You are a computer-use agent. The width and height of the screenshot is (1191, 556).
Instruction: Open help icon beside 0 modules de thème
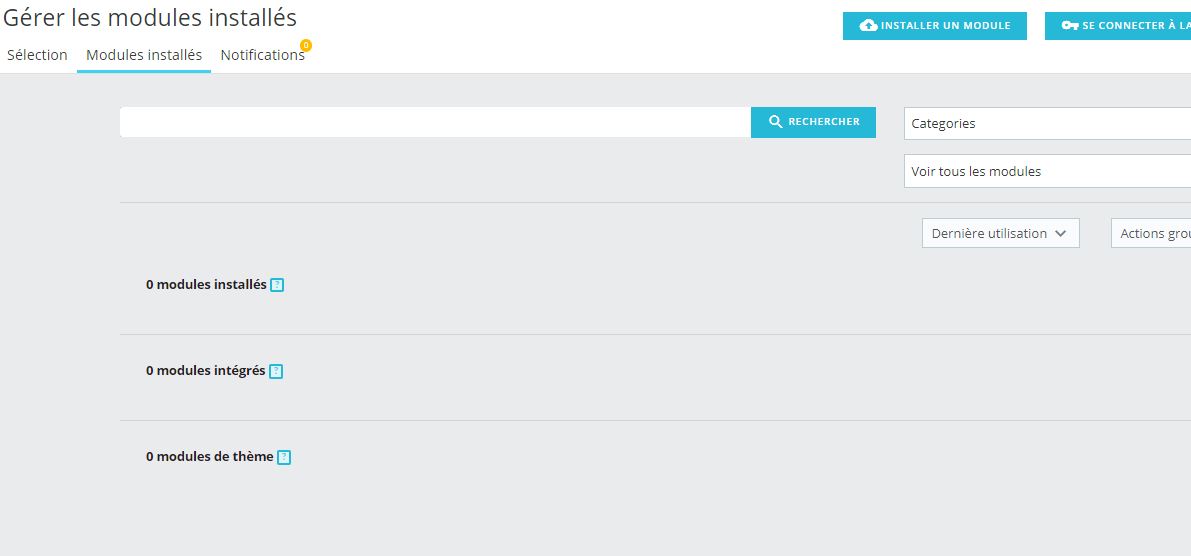tap(284, 457)
